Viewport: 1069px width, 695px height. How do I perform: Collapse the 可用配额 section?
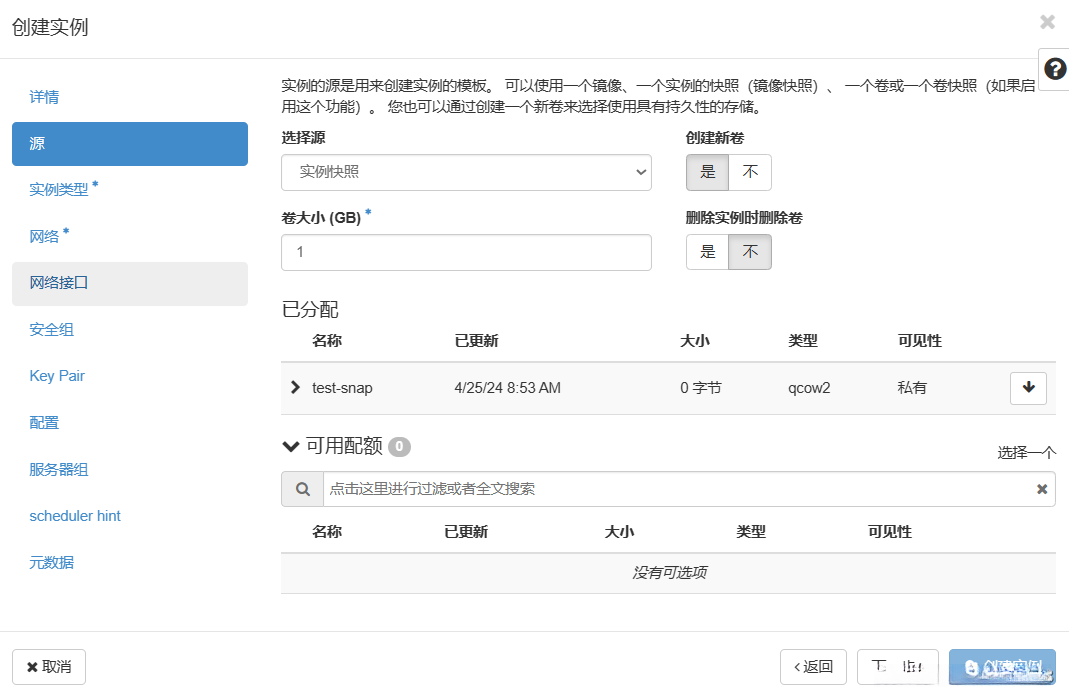point(291,446)
